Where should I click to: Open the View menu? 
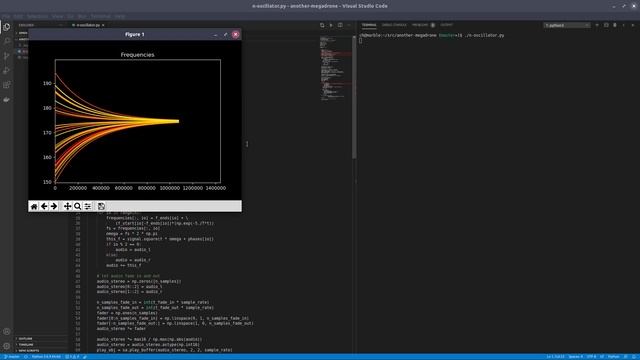pyautogui.click(x=58, y=16)
